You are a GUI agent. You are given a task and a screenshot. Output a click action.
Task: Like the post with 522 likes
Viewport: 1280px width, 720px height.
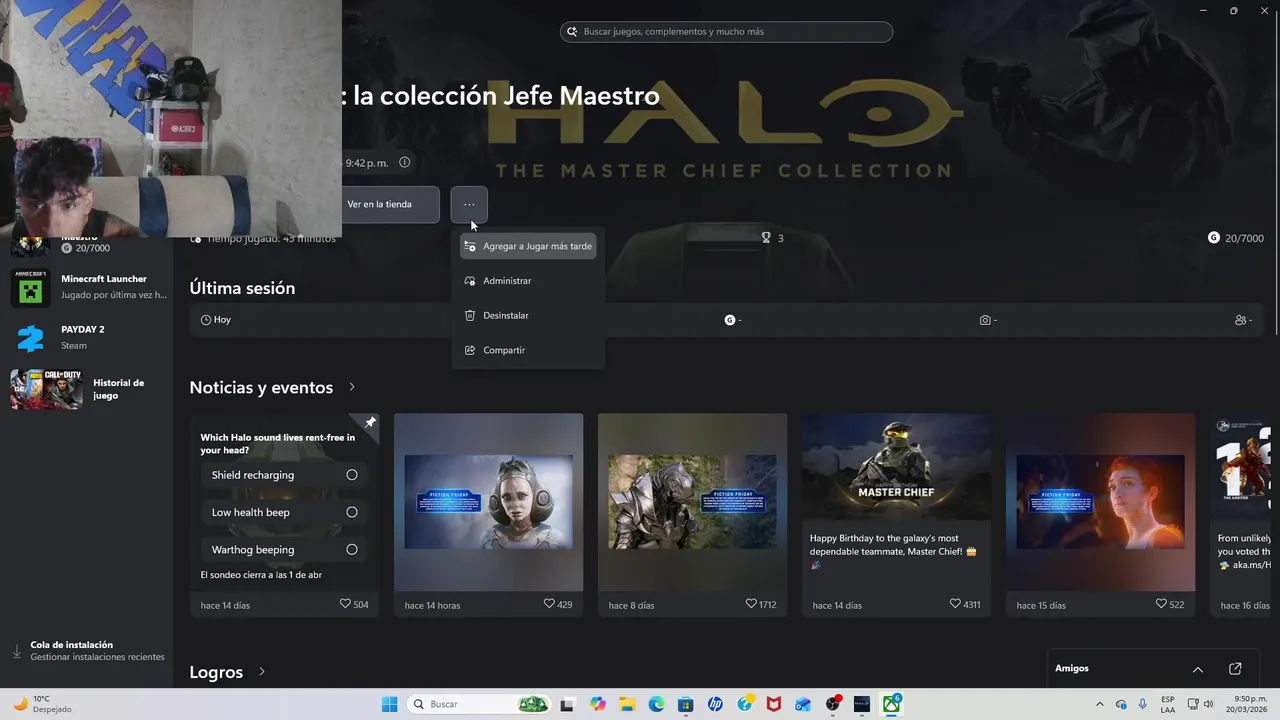click(x=1161, y=604)
